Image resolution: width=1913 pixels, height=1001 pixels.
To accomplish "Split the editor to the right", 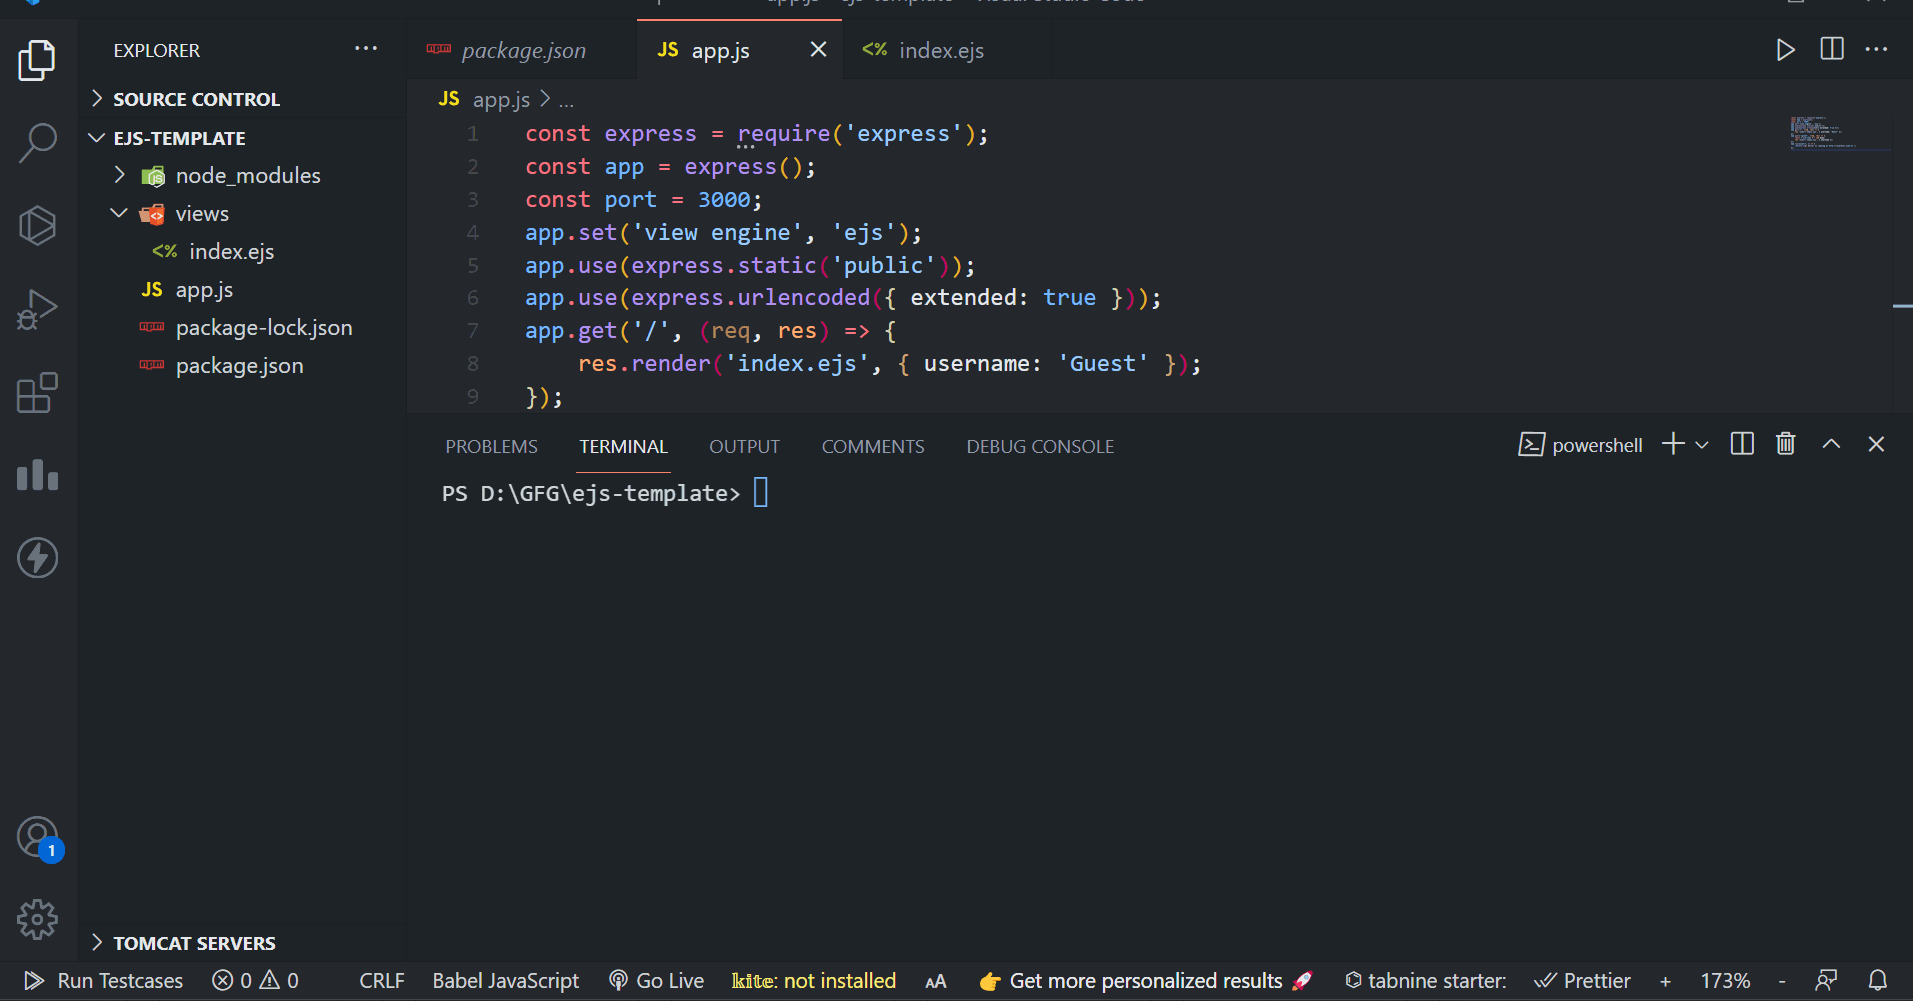I will coord(1832,49).
